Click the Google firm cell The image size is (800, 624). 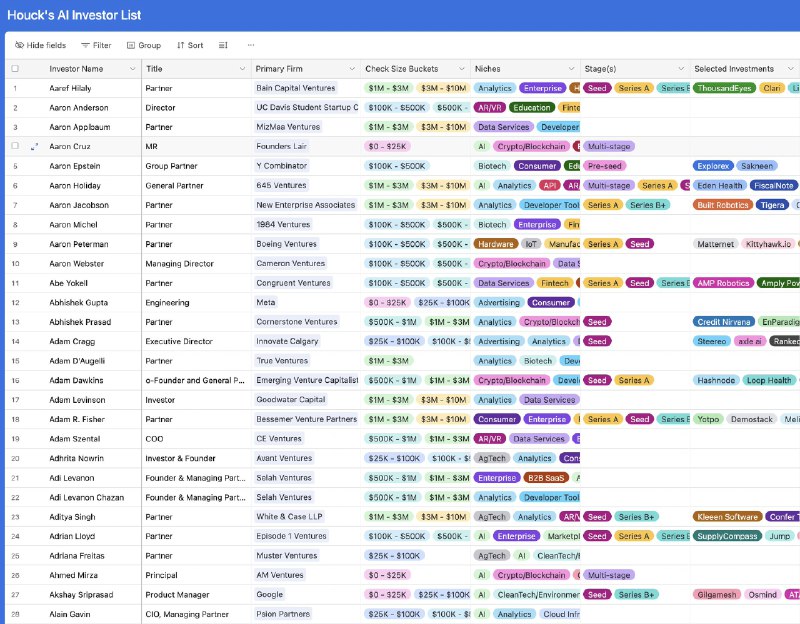point(269,594)
